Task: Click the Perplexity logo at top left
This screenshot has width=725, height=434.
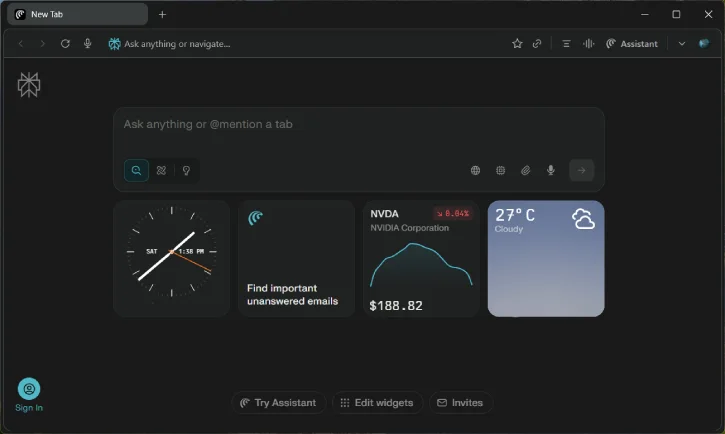Action: point(29,86)
